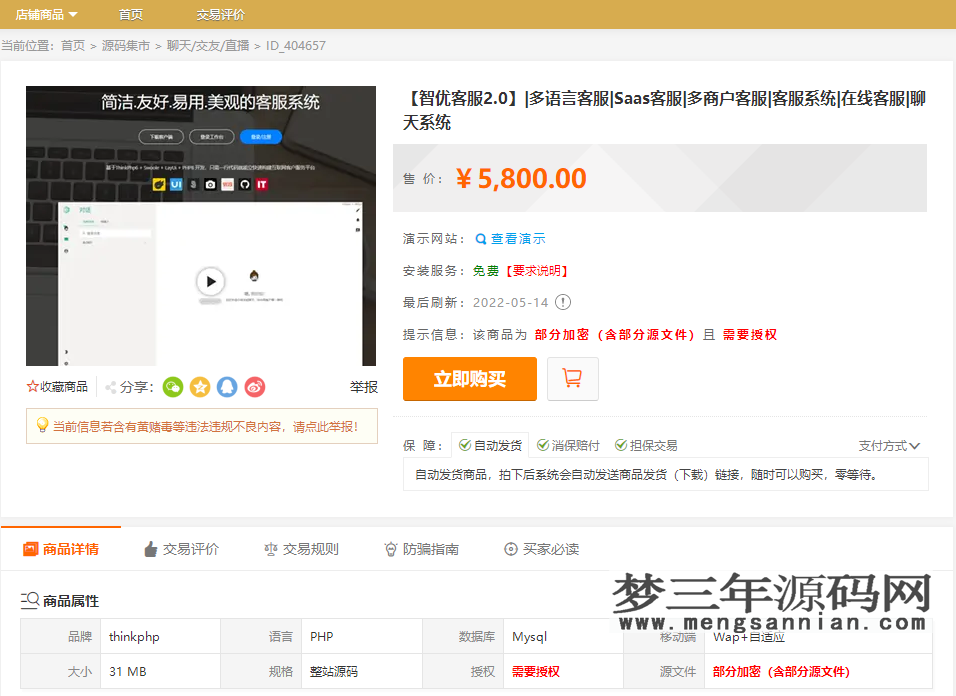Share to Weibo with the red icon
This screenshot has height=696, width=956.
254,386
